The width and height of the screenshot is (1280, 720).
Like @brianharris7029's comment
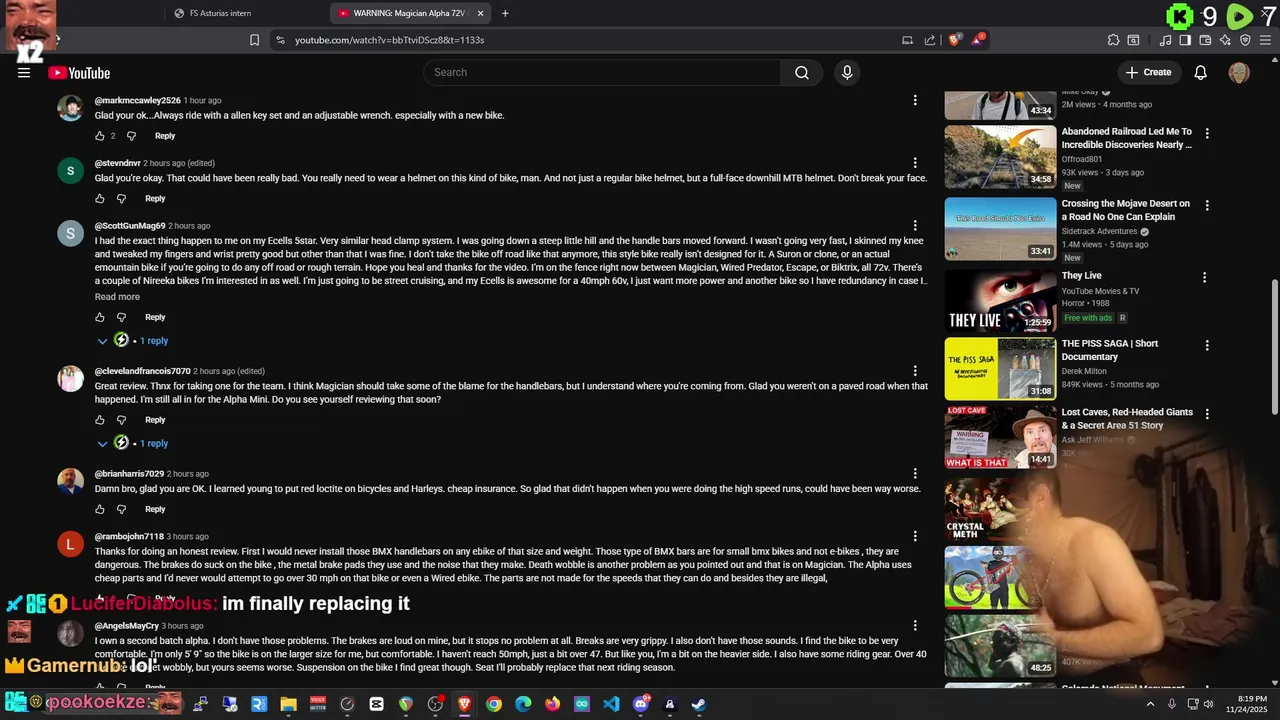coord(99,509)
